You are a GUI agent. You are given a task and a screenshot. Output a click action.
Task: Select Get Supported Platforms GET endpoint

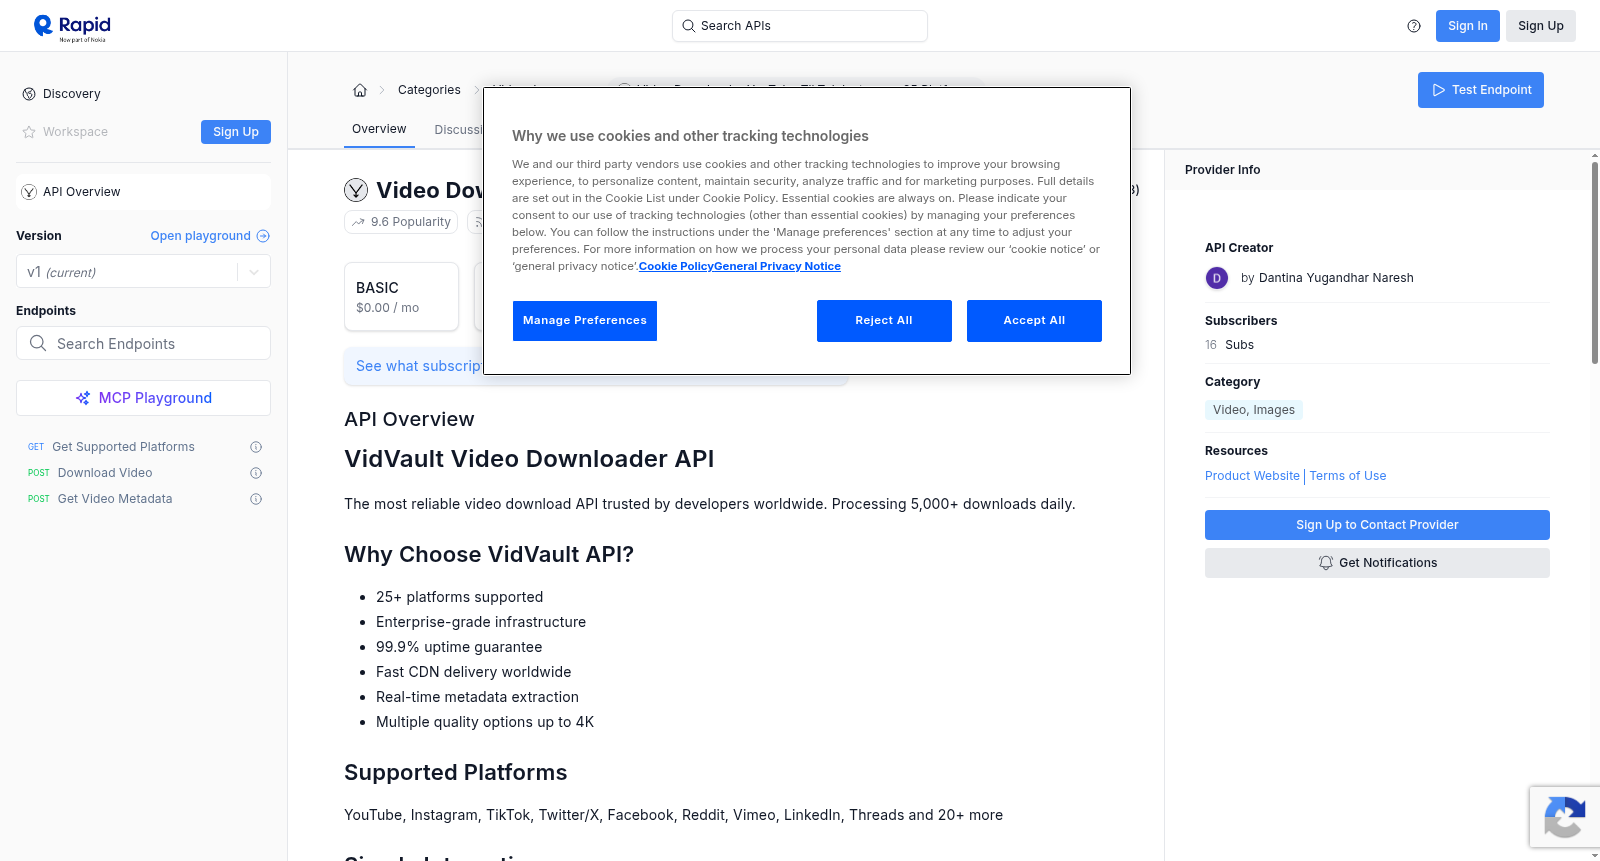(x=123, y=447)
